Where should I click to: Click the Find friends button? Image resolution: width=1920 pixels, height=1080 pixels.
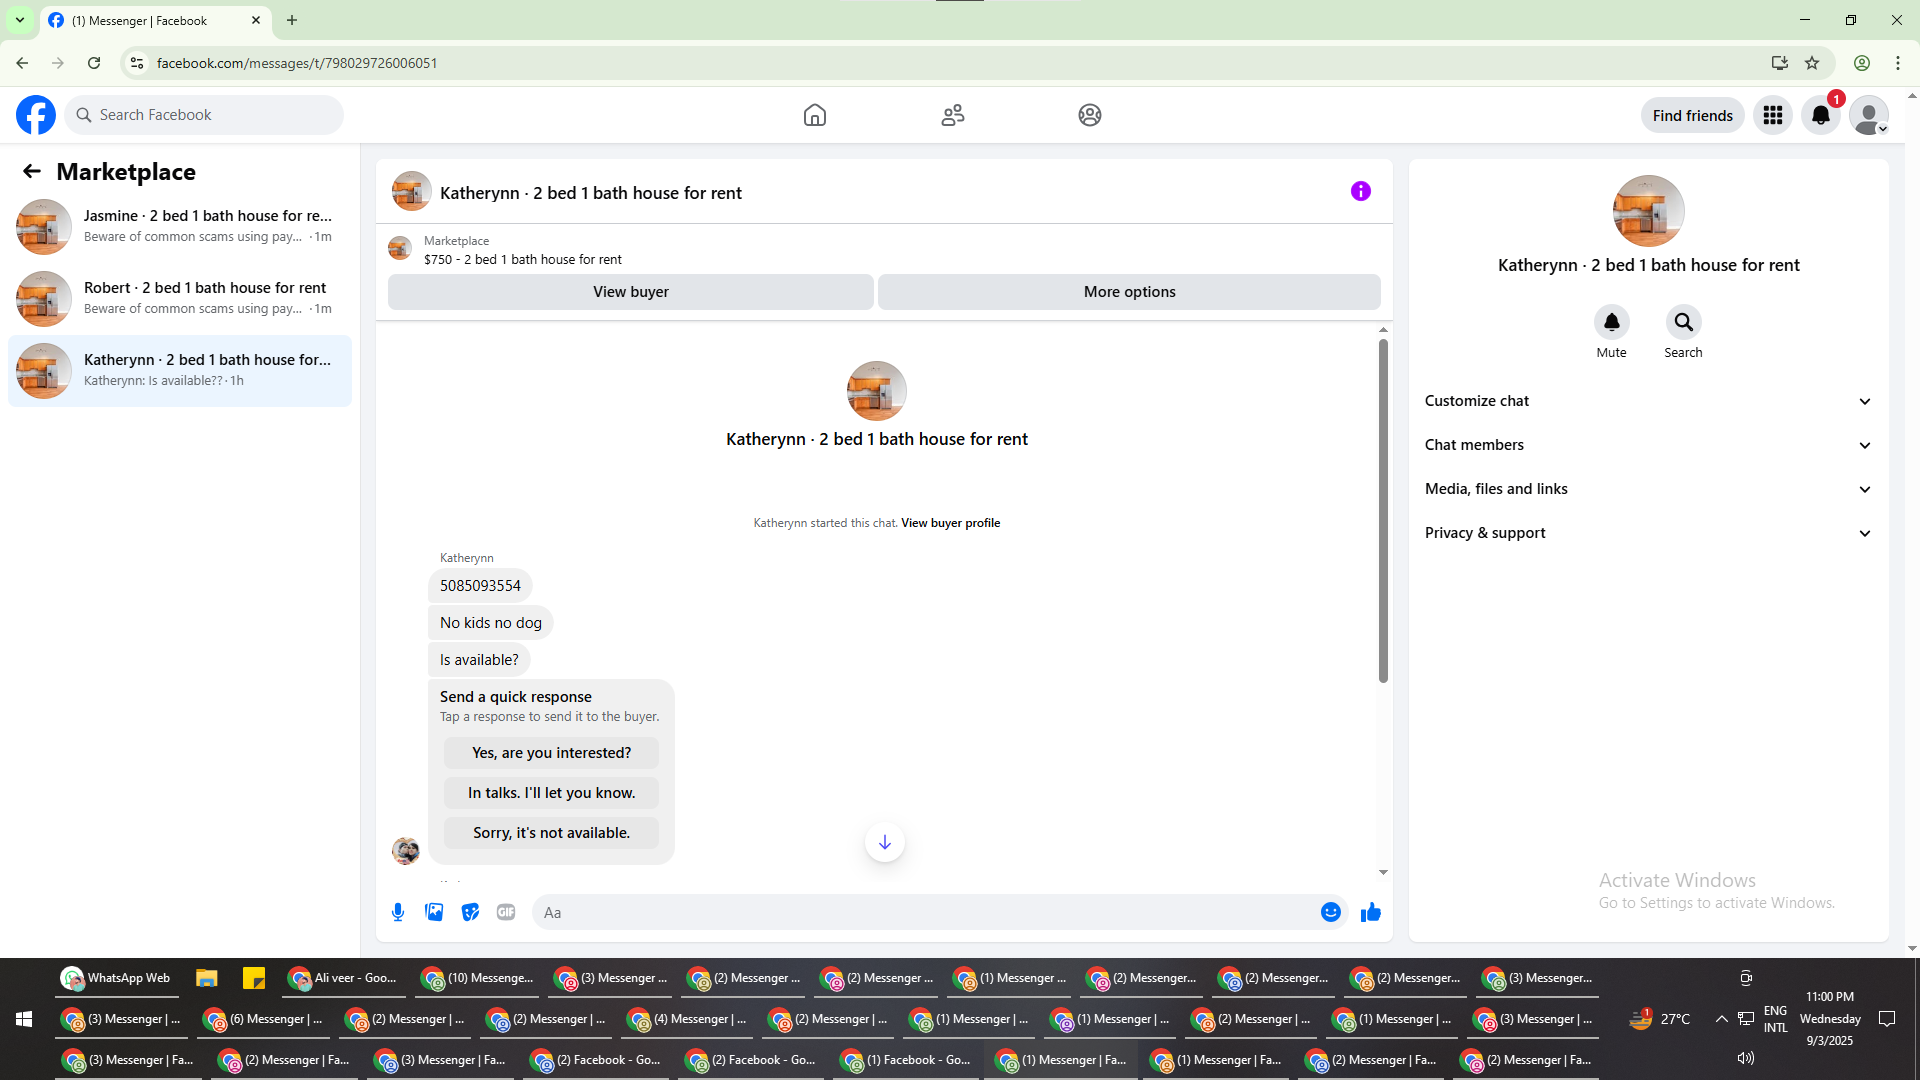click(x=1693, y=115)
